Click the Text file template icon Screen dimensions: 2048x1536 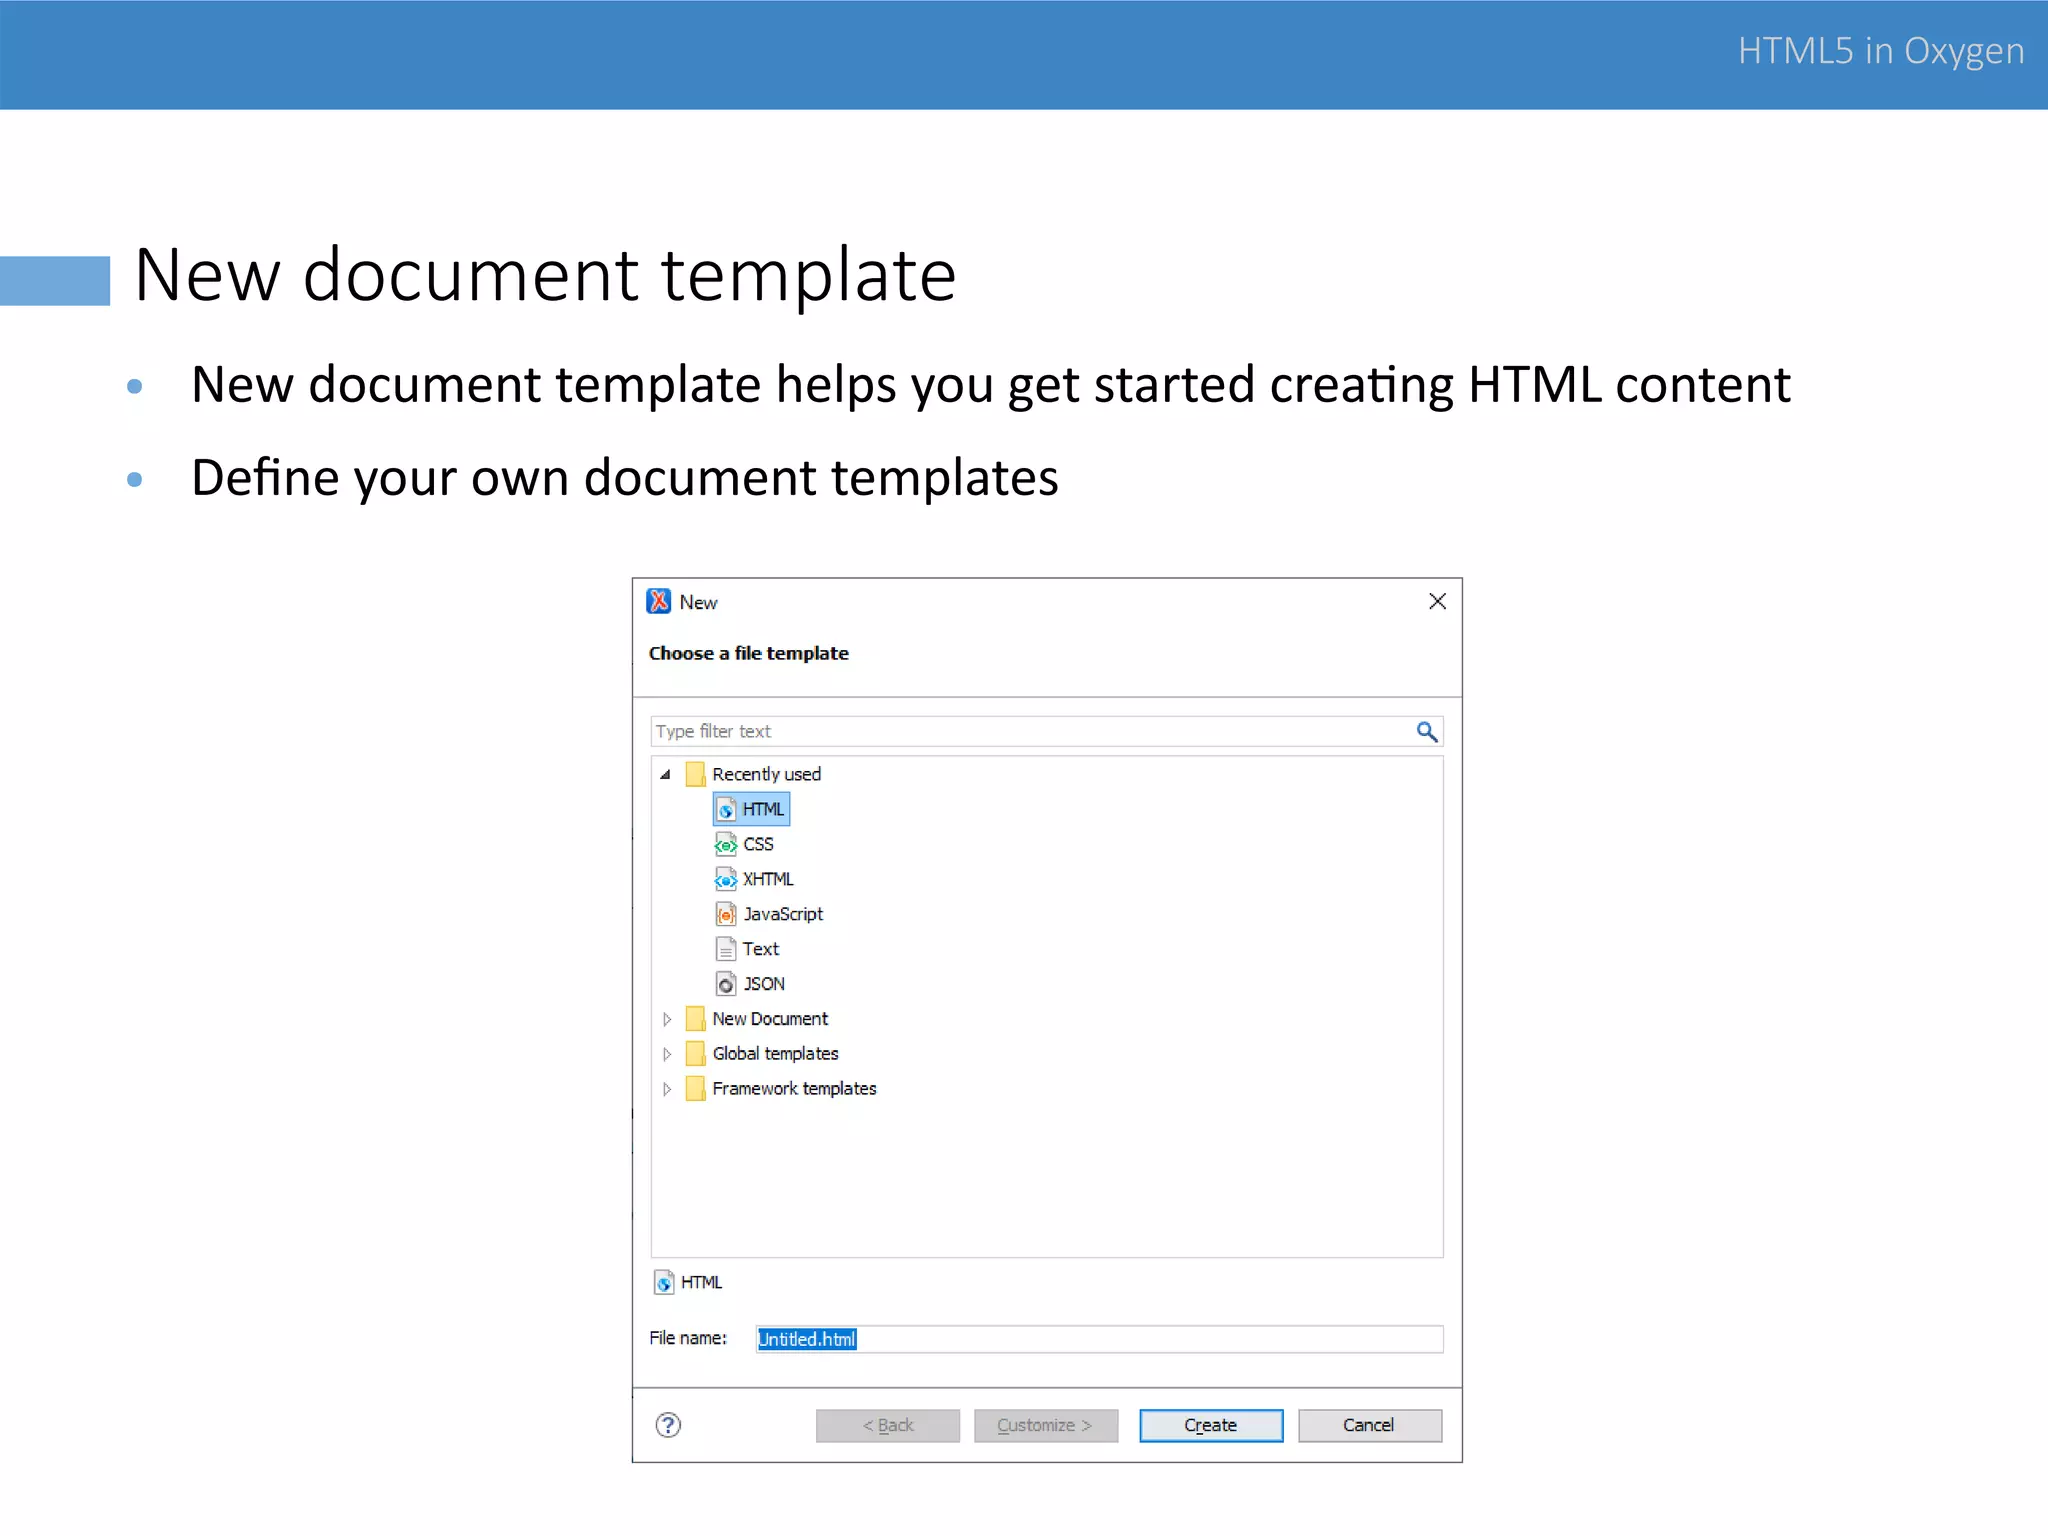[x=726, y=949]
